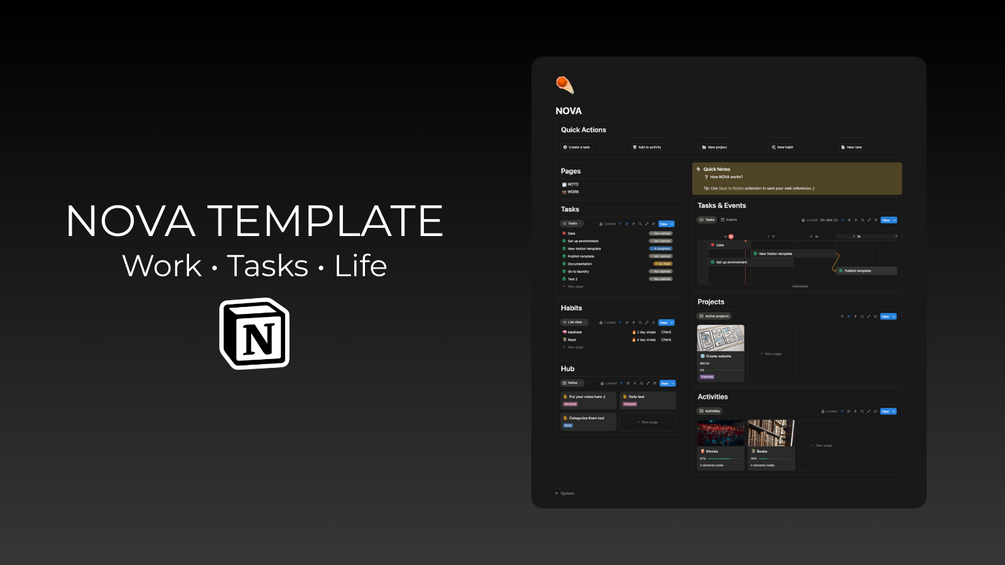Select the Activities view tab
This screenshot has width=1005, height=565.
coord(710,411)
